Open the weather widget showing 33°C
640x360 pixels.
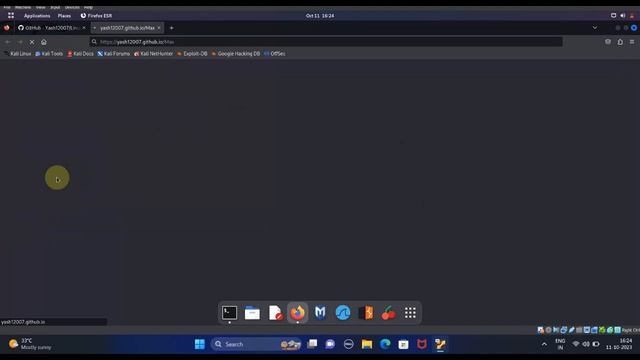(31, 344)
